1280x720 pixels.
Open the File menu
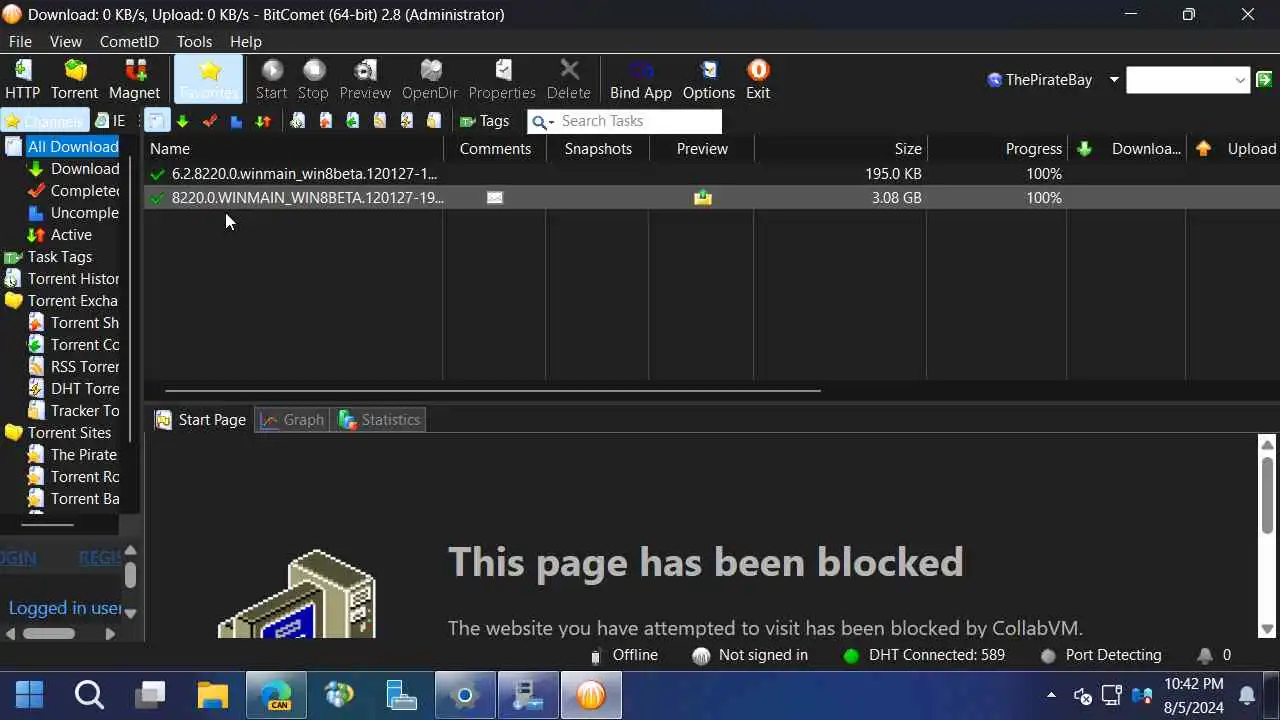[x=20, y=41]
